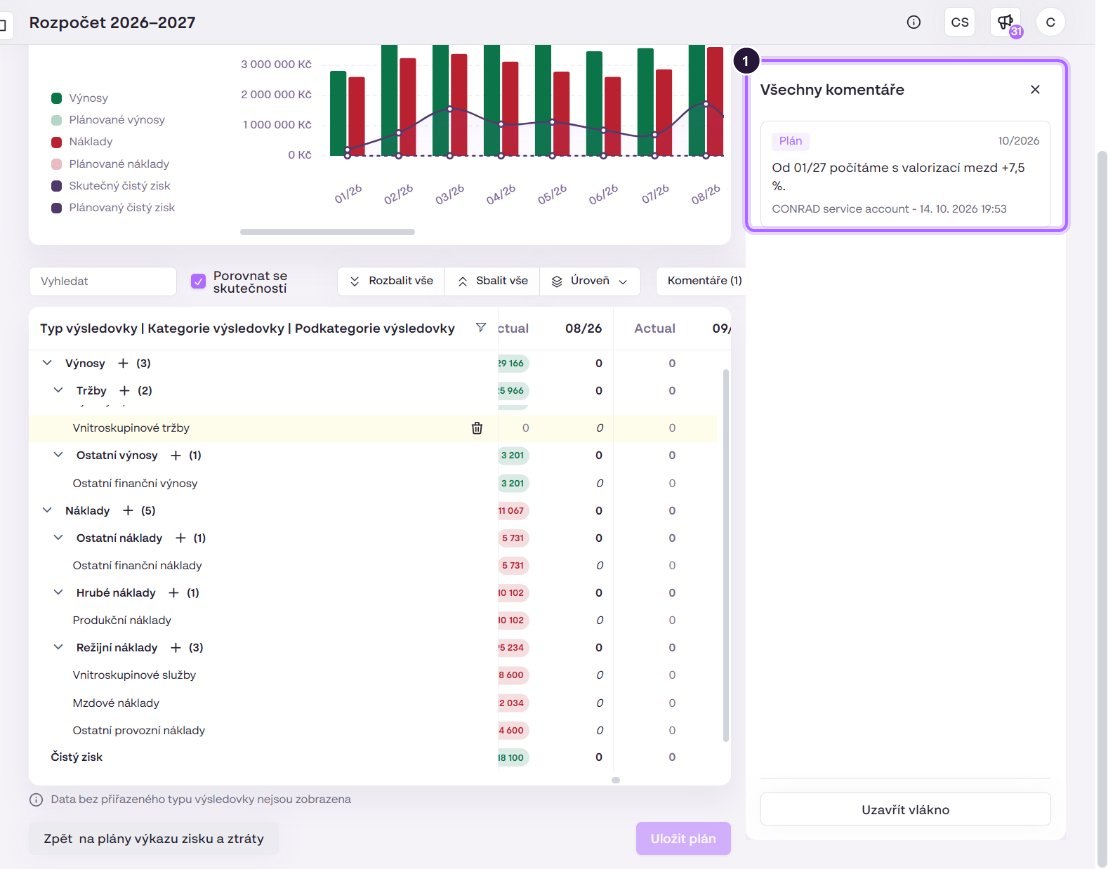This screenshot has width=1108, height=869.
Task: Open the CS language selector
Action: [x=960, y=22]
